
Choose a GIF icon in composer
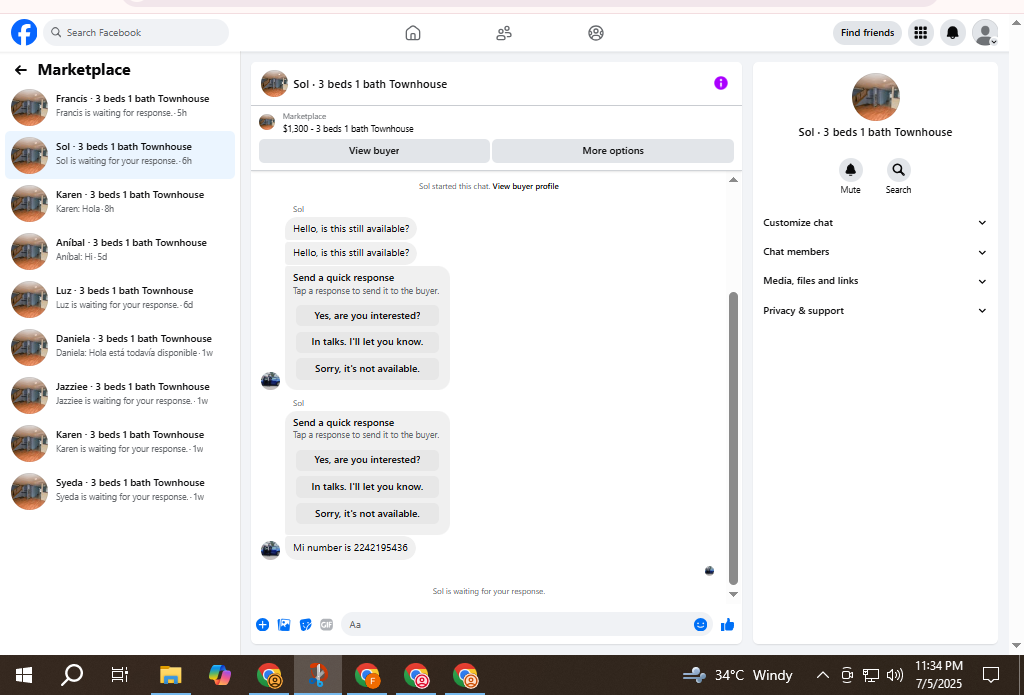click(x=327, y=624)
